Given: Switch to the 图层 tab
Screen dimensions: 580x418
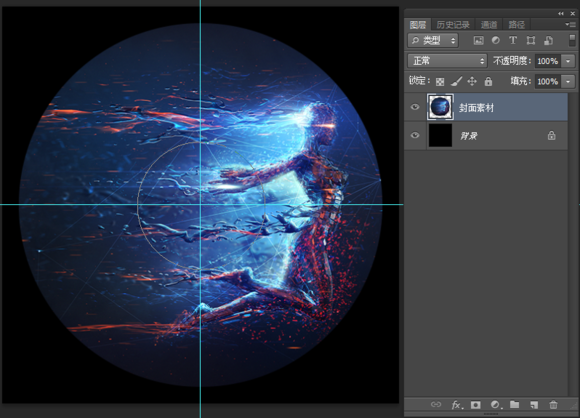Looking at the screenshot, I should tap(418, 25).
